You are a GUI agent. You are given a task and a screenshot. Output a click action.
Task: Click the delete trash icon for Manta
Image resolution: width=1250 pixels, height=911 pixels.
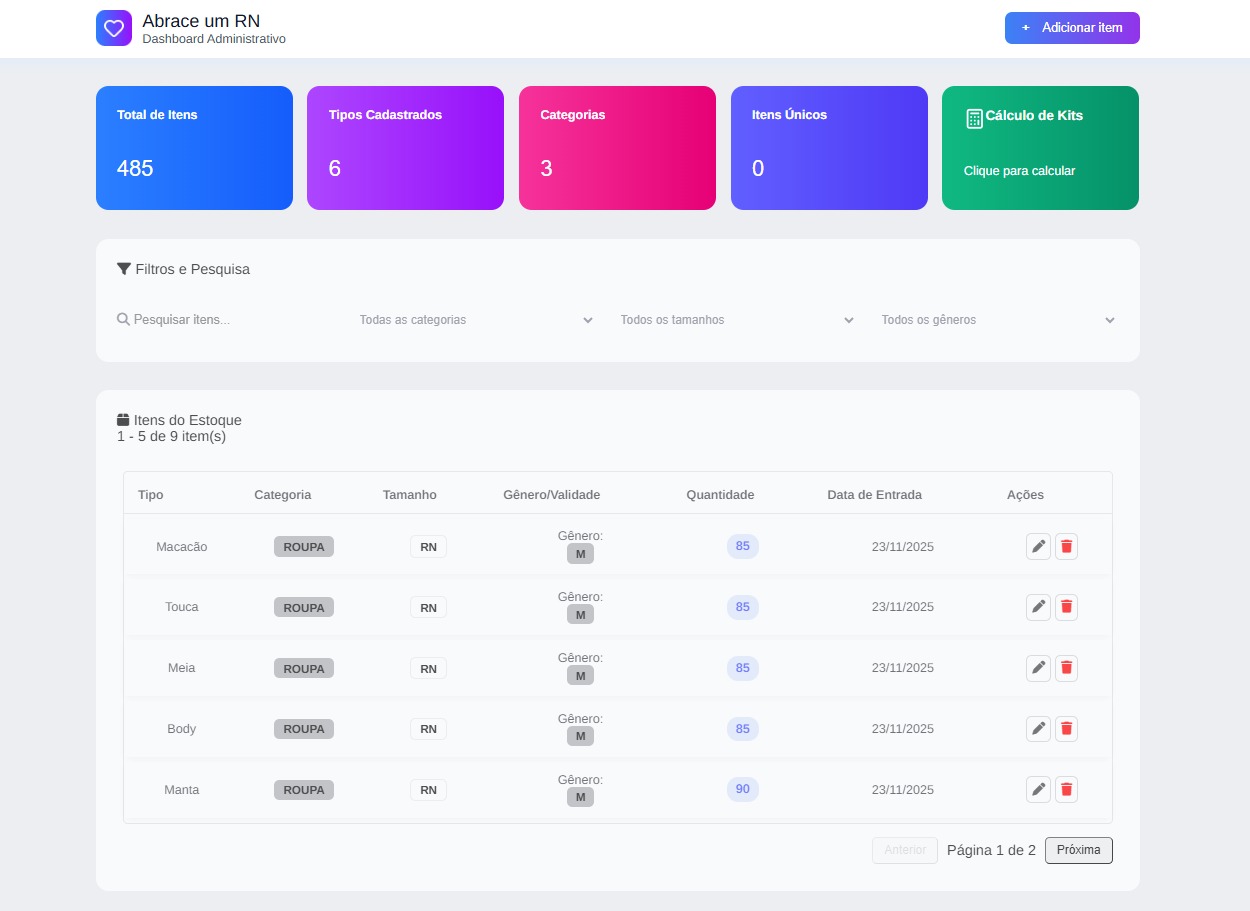click(1066, 789)
